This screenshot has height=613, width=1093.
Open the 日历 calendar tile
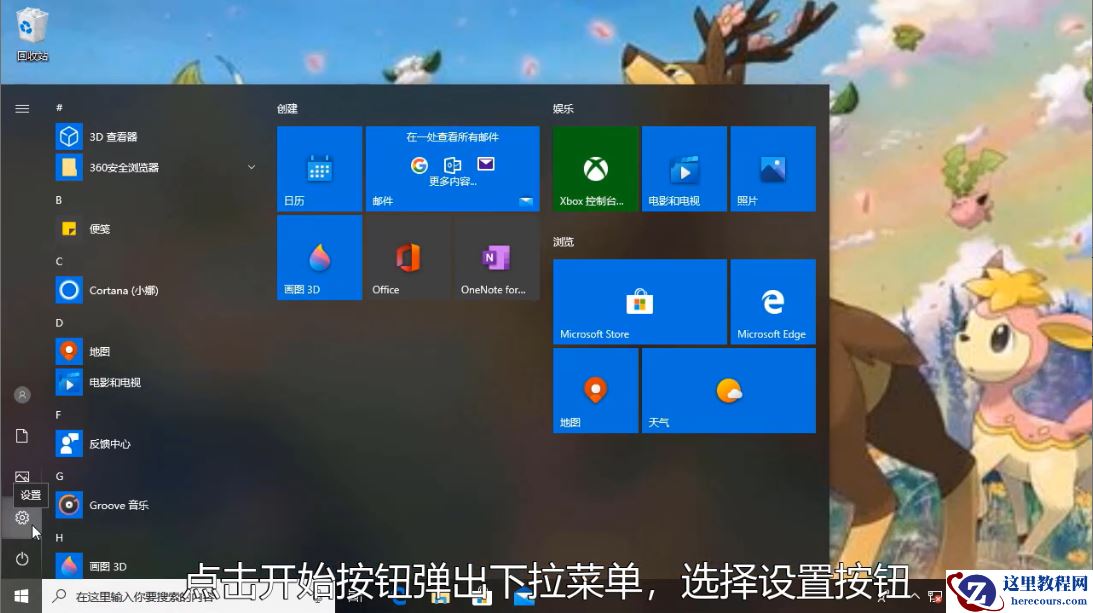(318, 168)
